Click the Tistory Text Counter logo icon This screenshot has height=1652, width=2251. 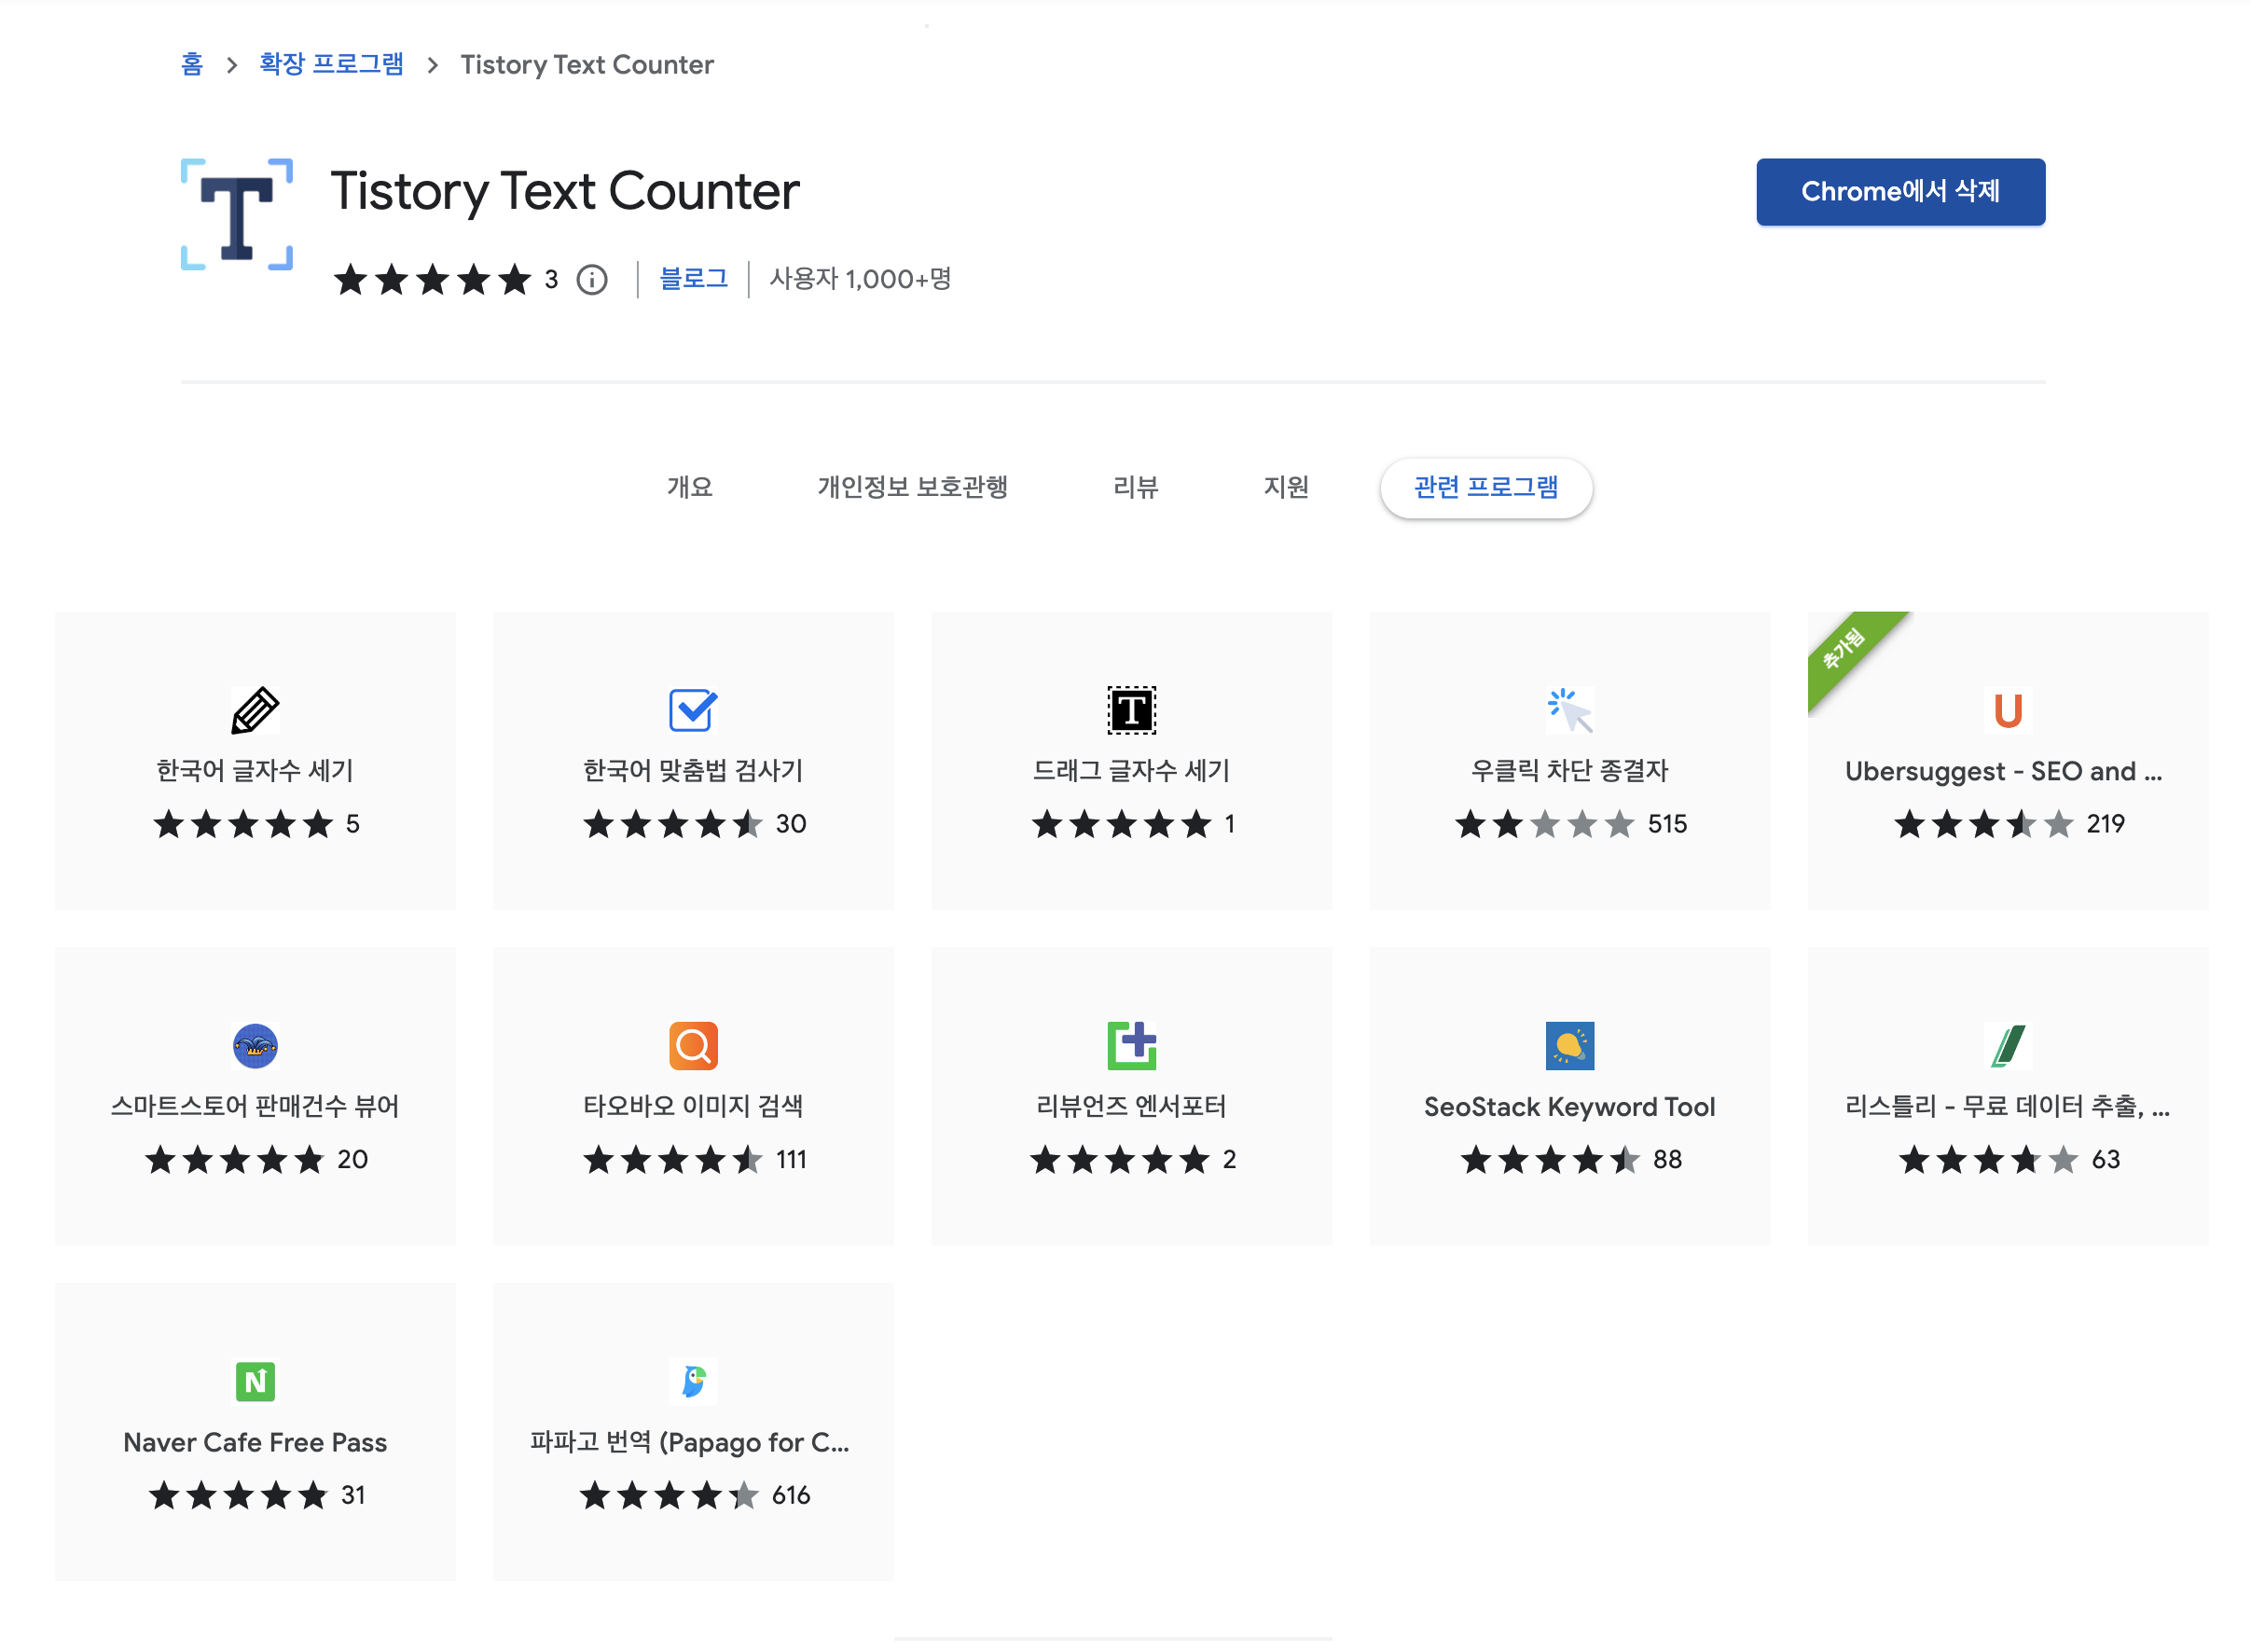tap(236, 214)
